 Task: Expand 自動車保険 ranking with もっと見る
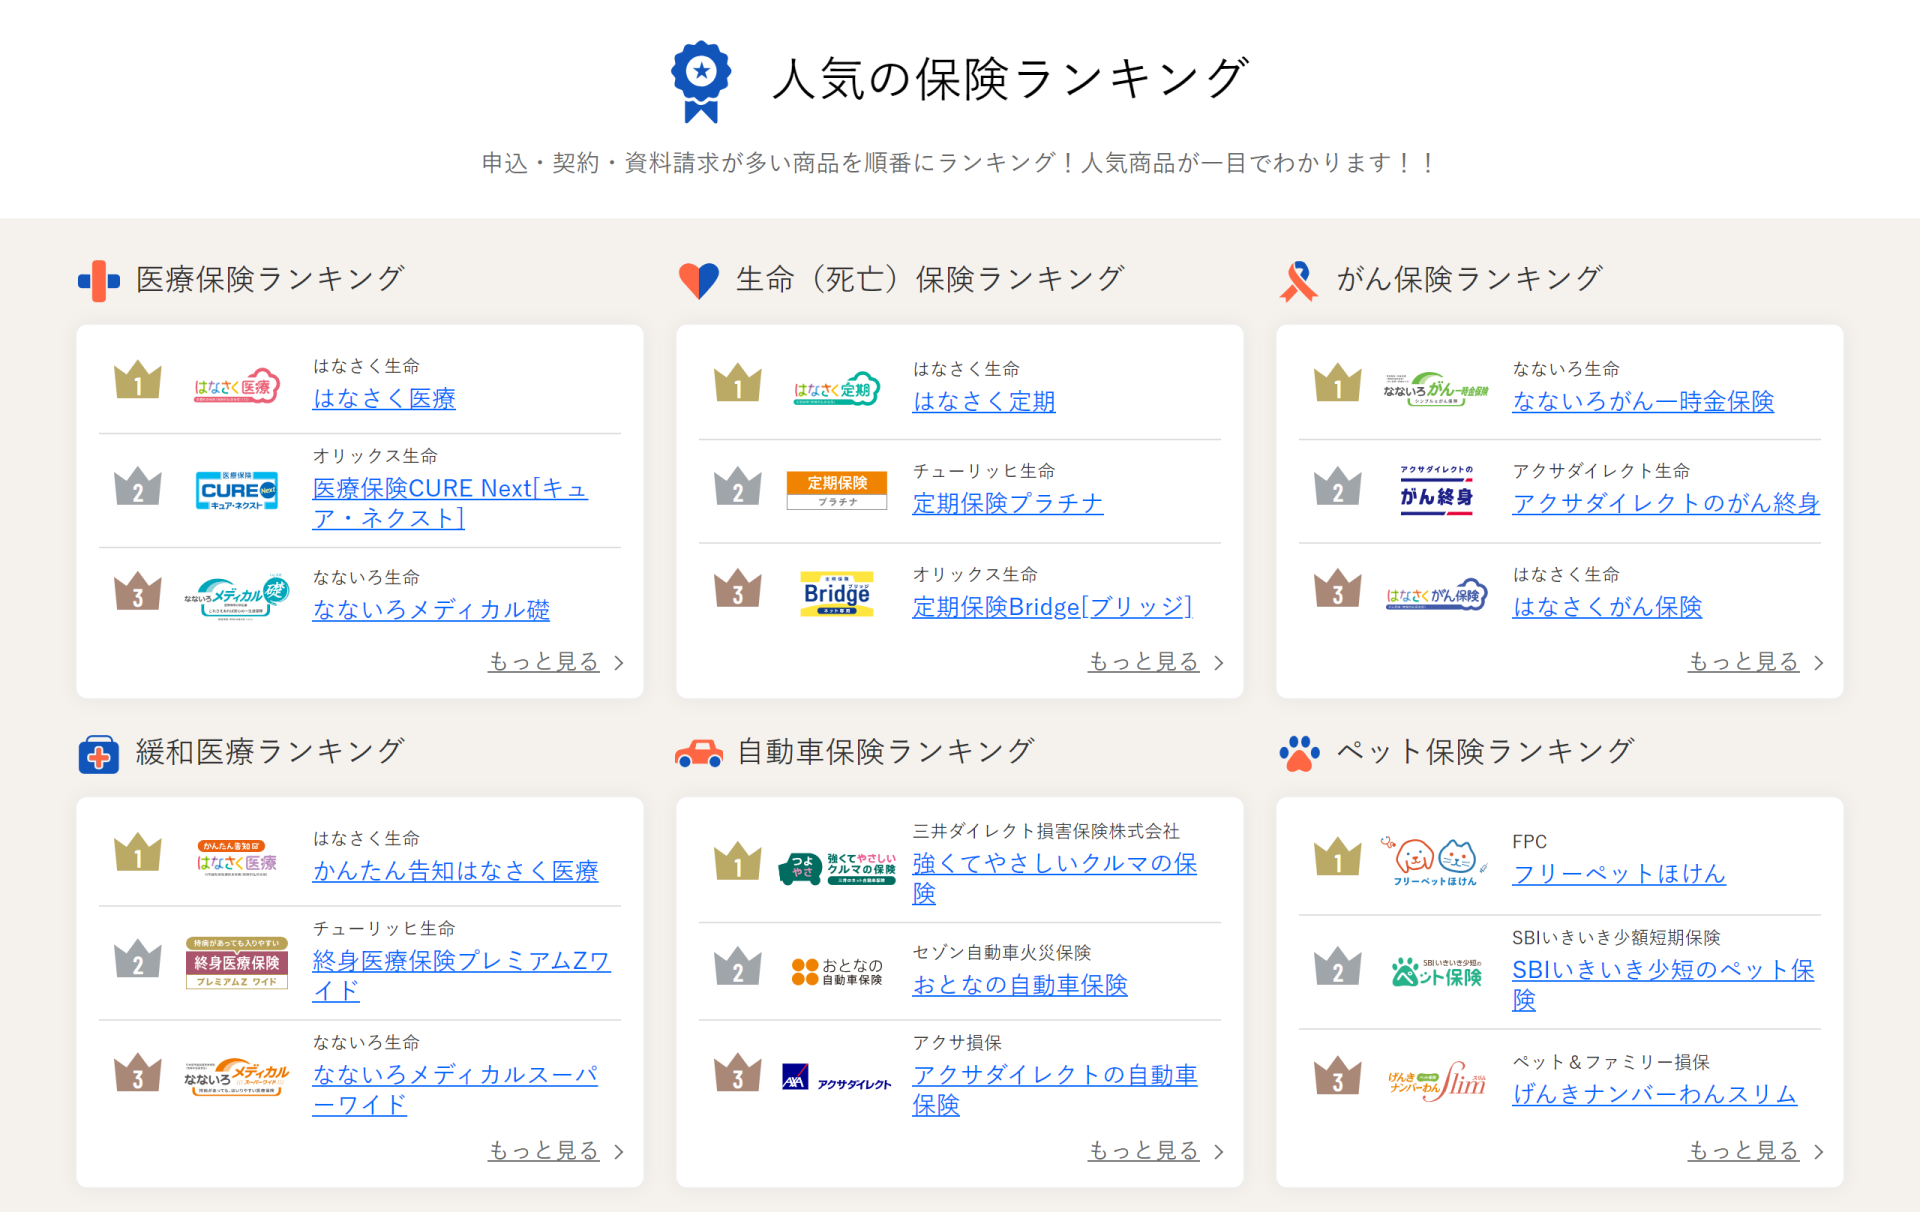click(1144, 1151)
